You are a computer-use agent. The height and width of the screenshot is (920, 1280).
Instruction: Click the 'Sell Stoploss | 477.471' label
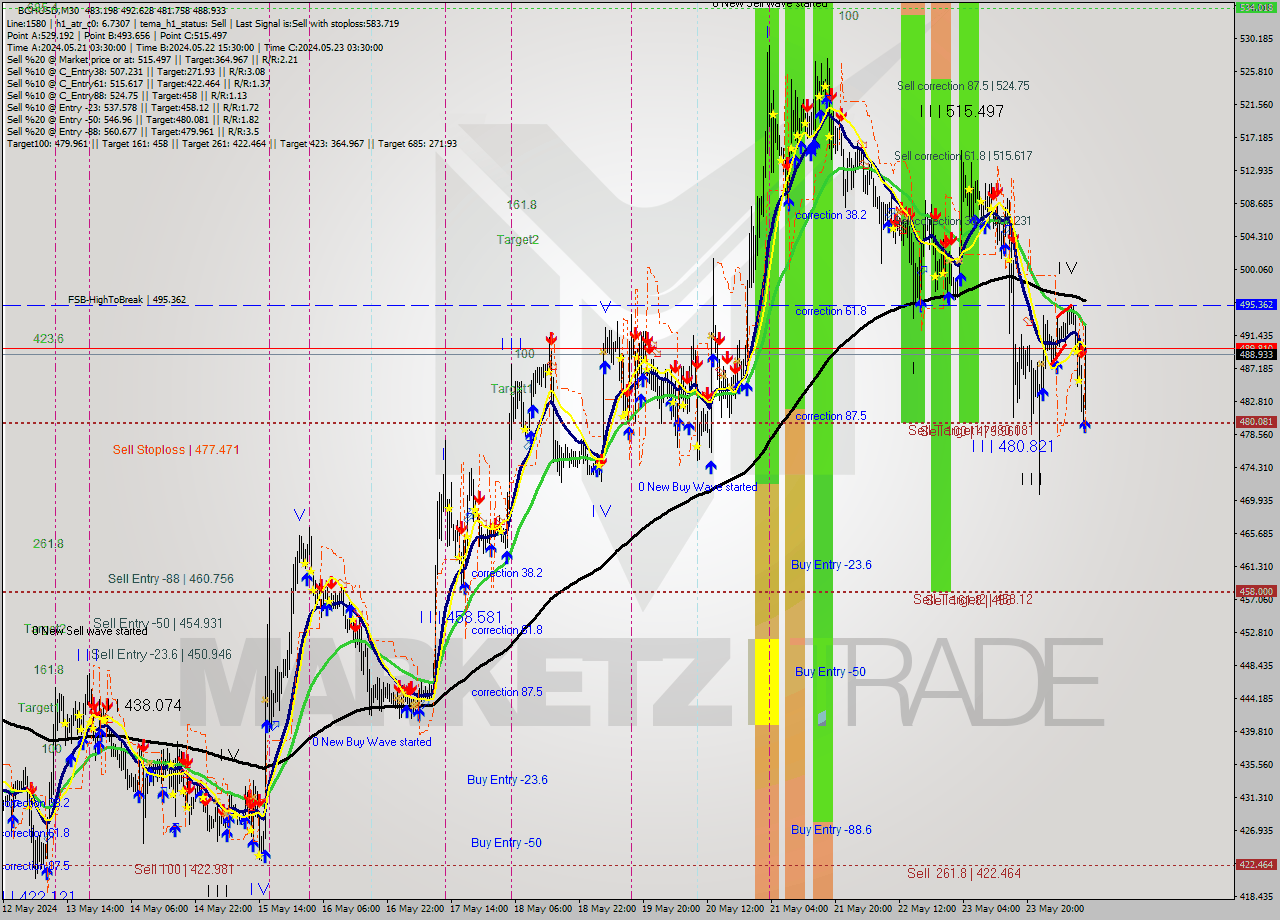pyautogui.click(x=176, y=450)
